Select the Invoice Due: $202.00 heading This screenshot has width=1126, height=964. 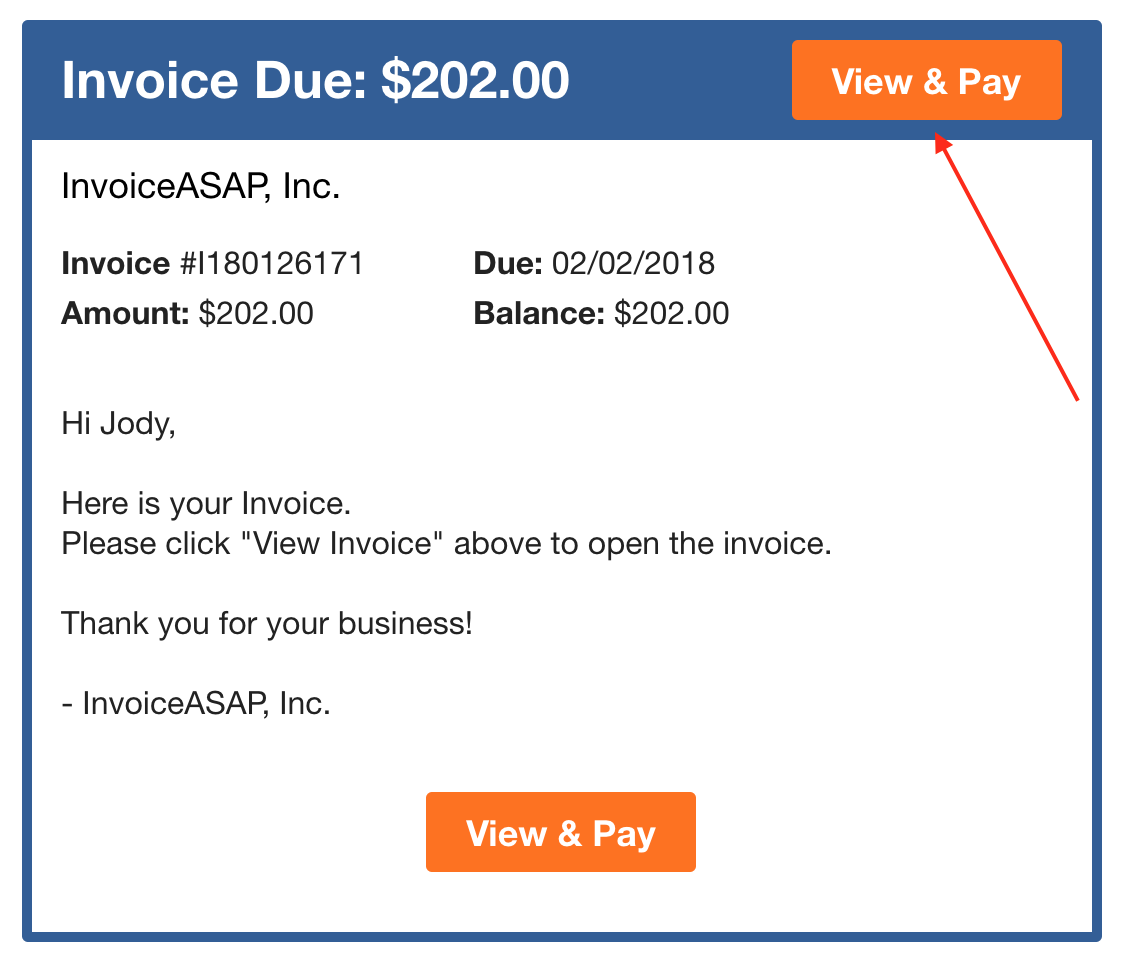click(315, 80)
